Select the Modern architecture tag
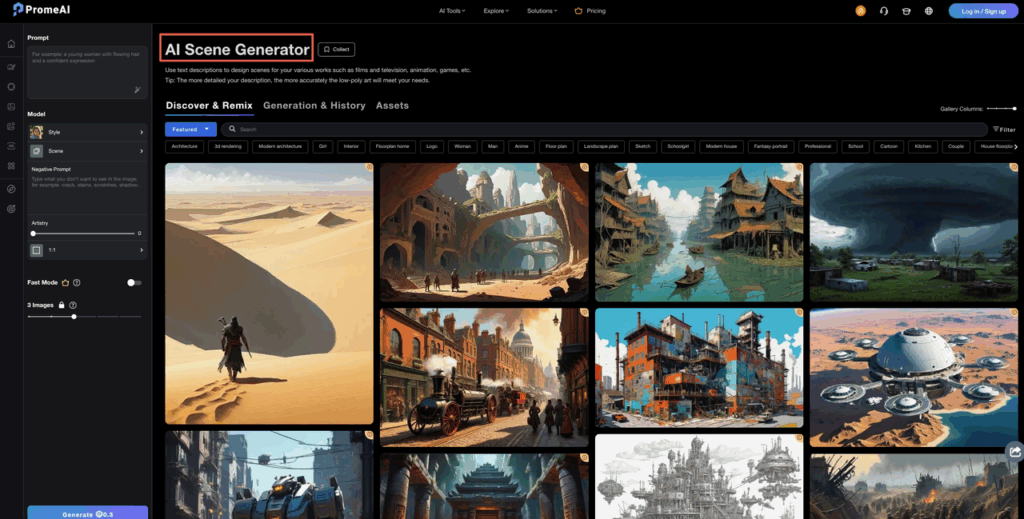Image resolution: width=1024 pixels, height=519 pixels. click(280, 146)
